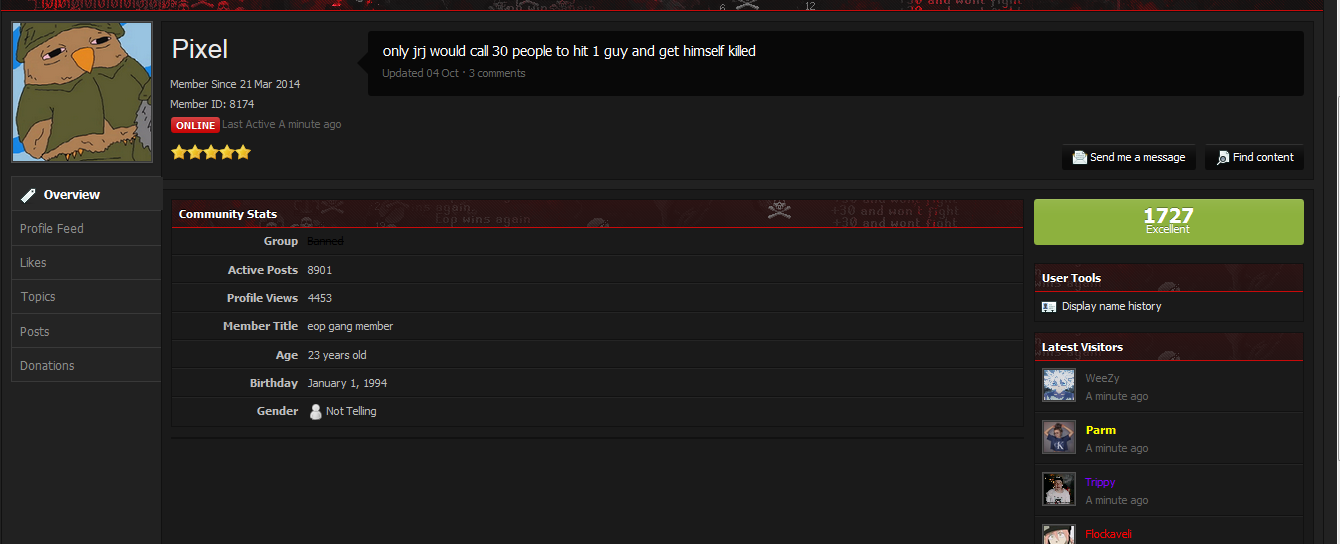Switch to the Likes tab
Image resolution: width=1340 pixels, height=544 pixels.
click(86, 263)
